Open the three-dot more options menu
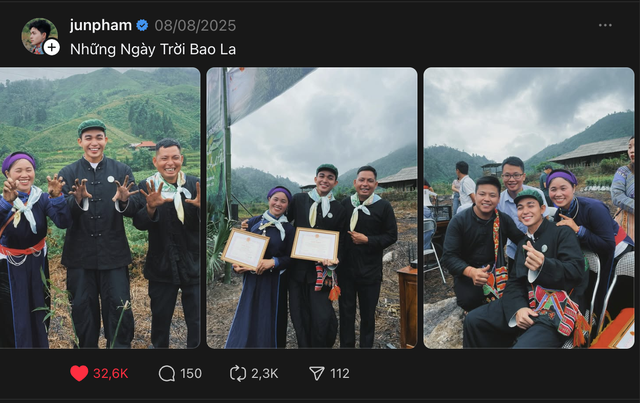 pyautogui.click(x=605, y=25)
